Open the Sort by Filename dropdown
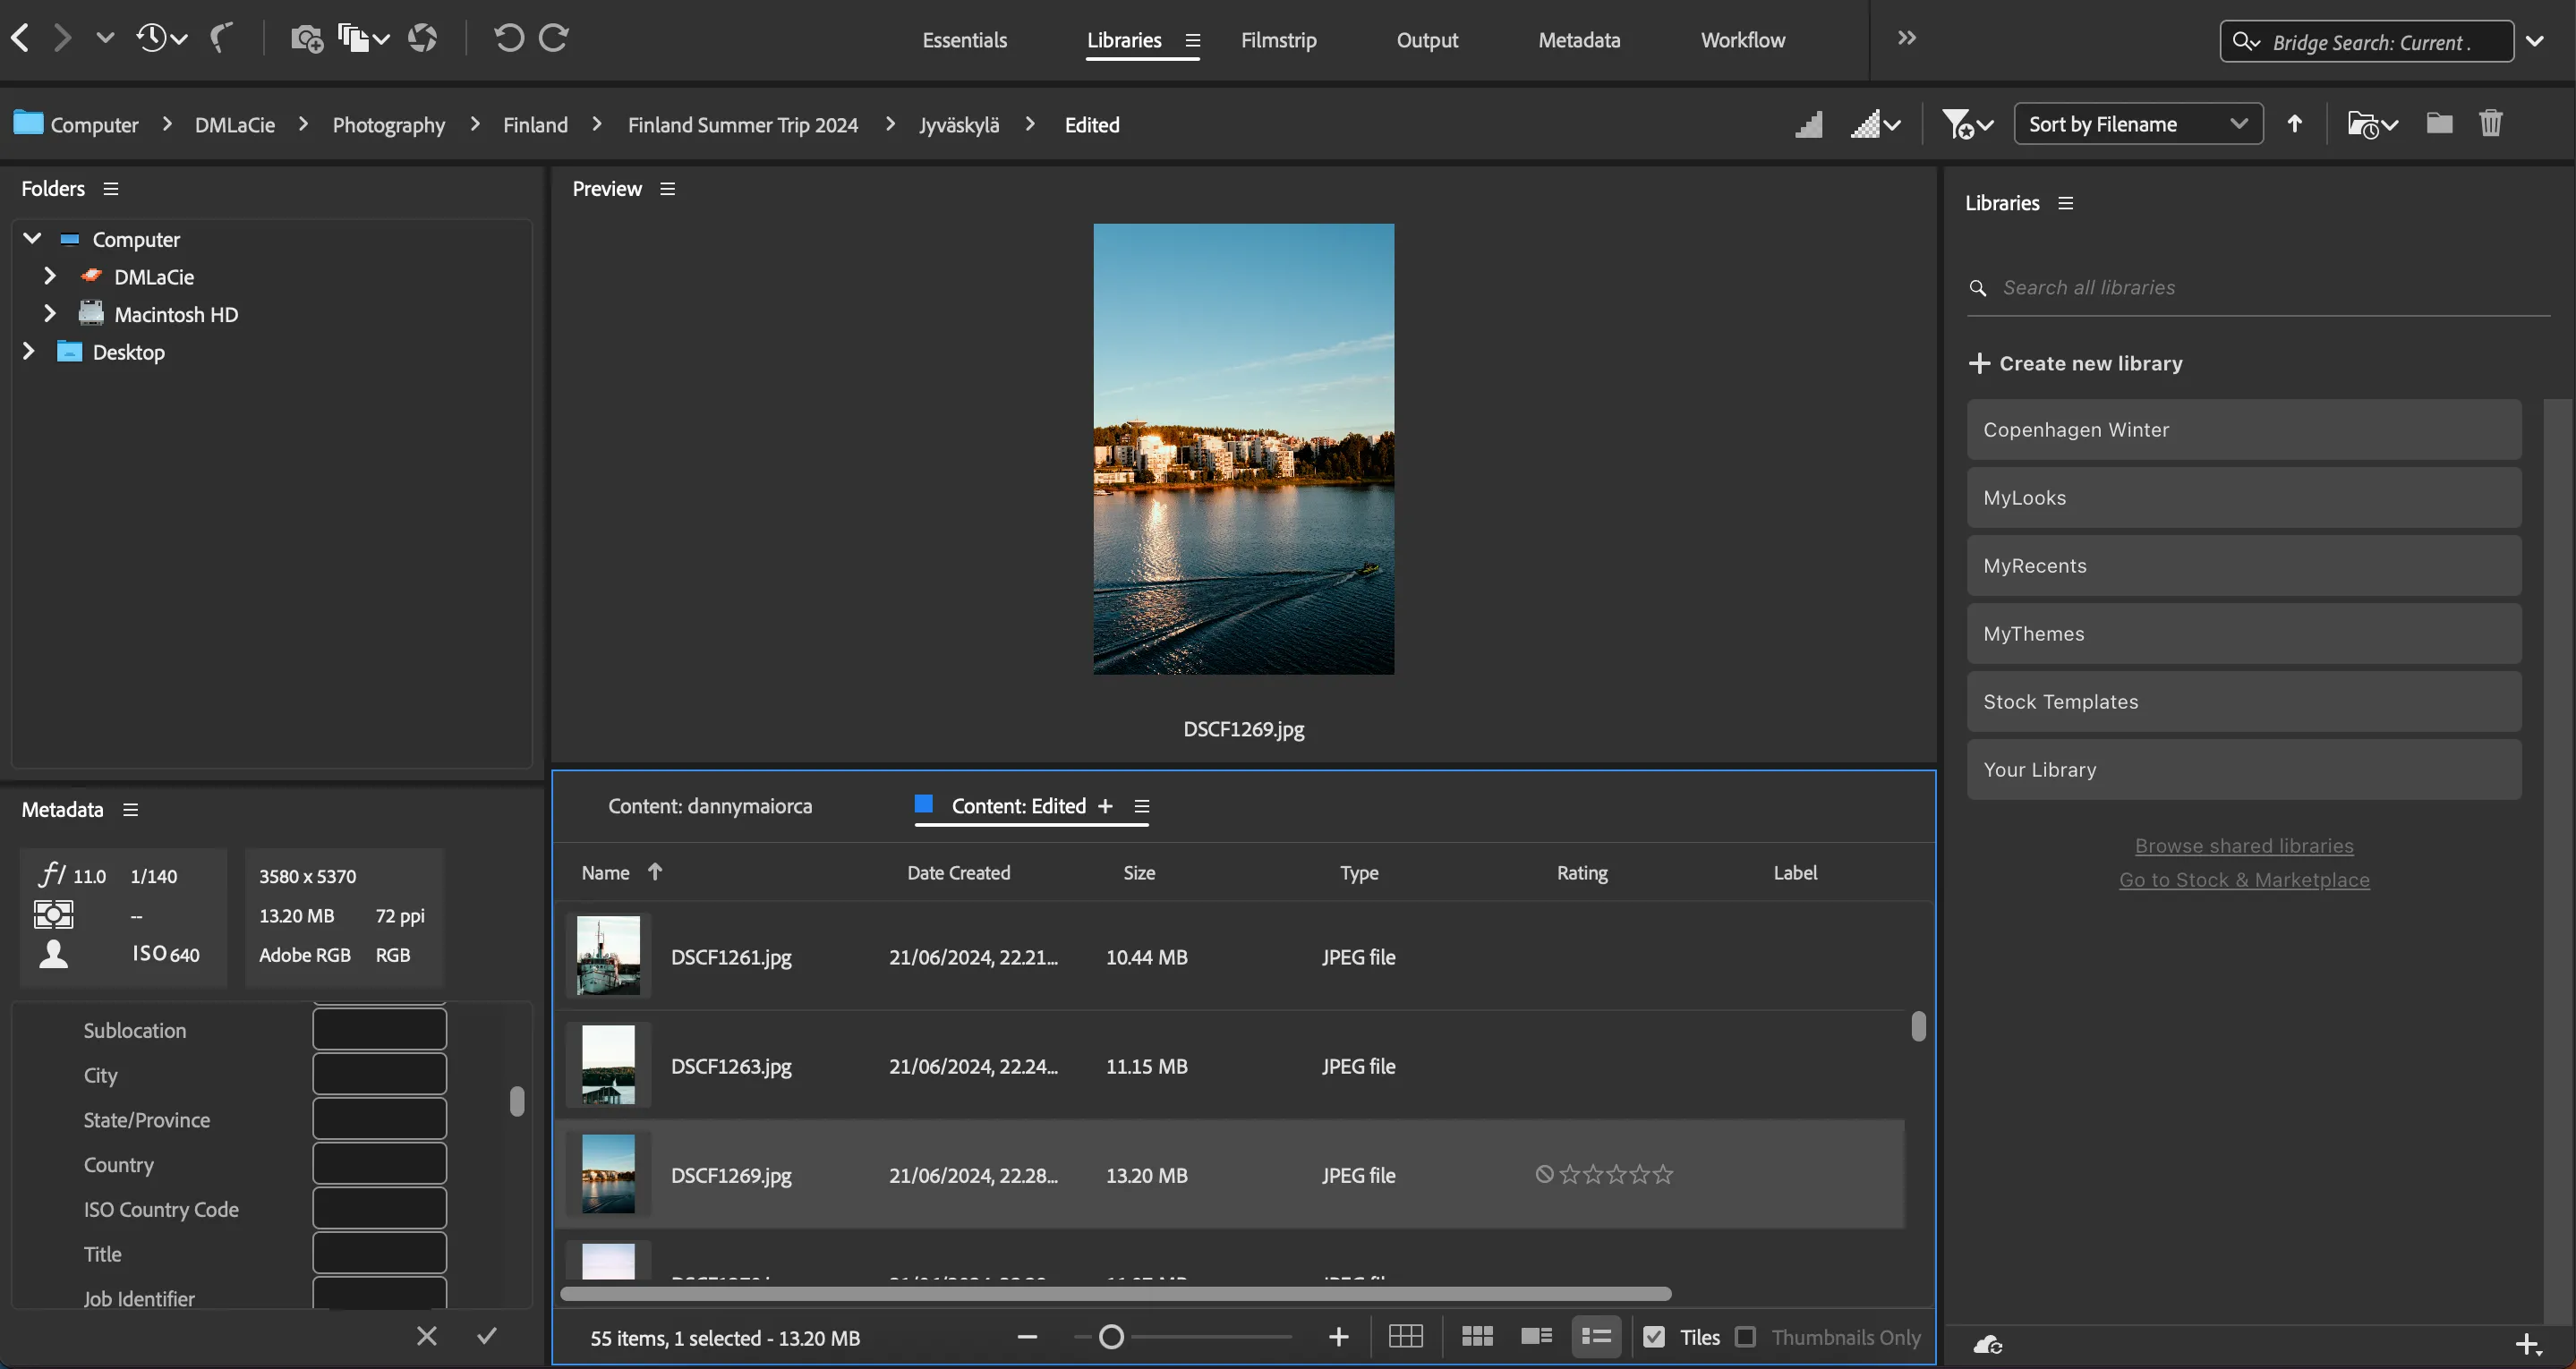 coord(2137,123)
